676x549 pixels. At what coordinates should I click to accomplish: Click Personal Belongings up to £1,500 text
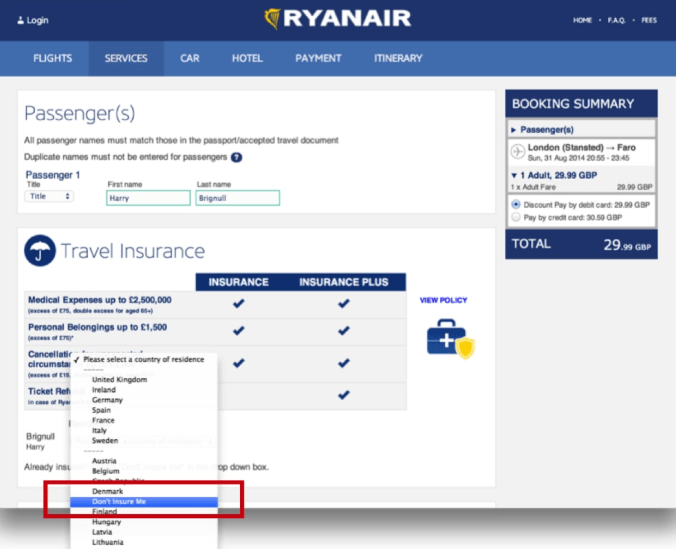97,327
